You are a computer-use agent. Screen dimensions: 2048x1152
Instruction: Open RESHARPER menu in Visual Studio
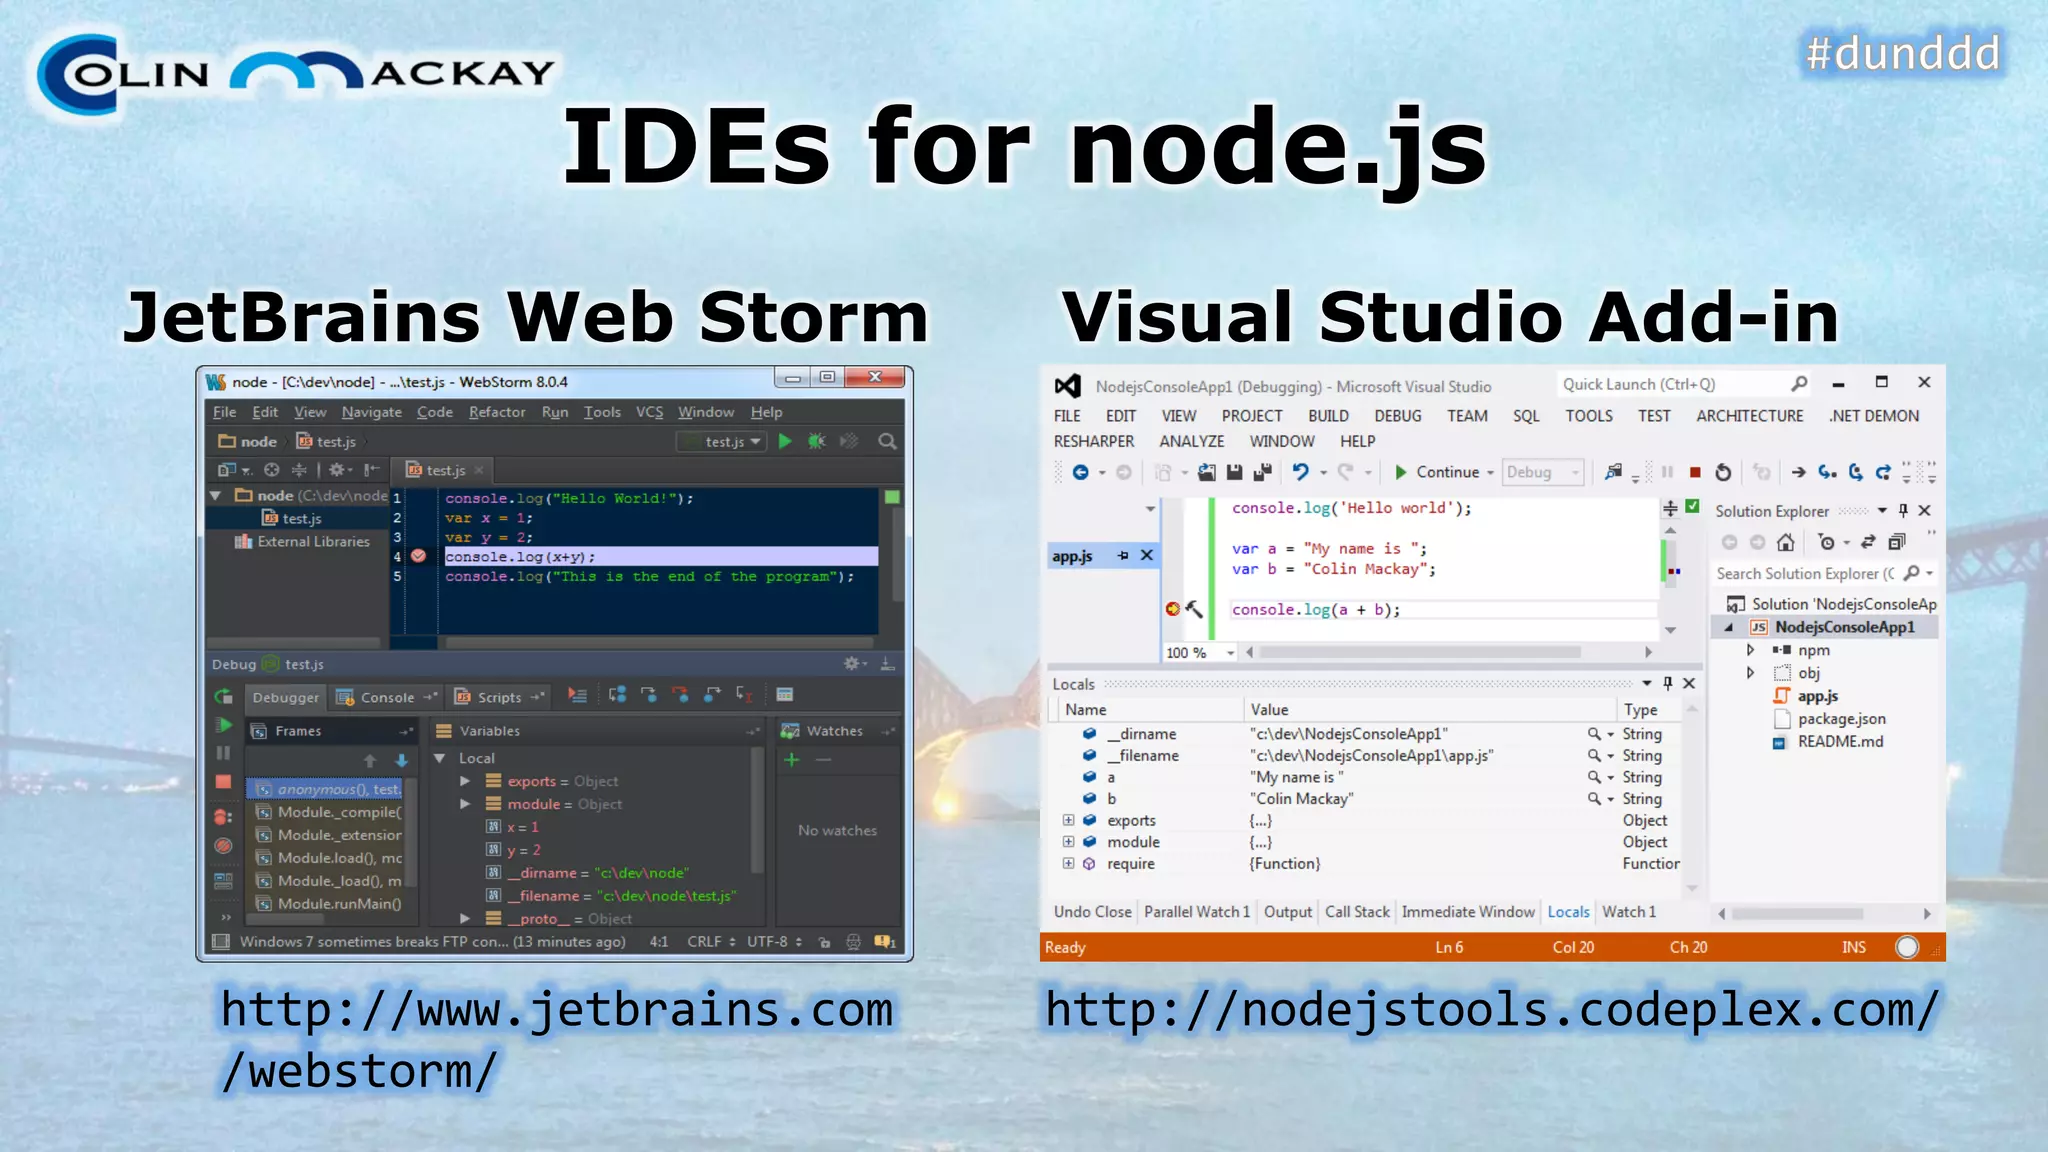1094,441
